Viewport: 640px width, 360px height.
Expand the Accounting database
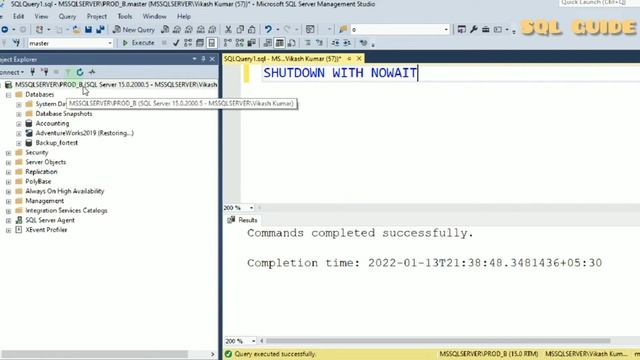(19, 124)
